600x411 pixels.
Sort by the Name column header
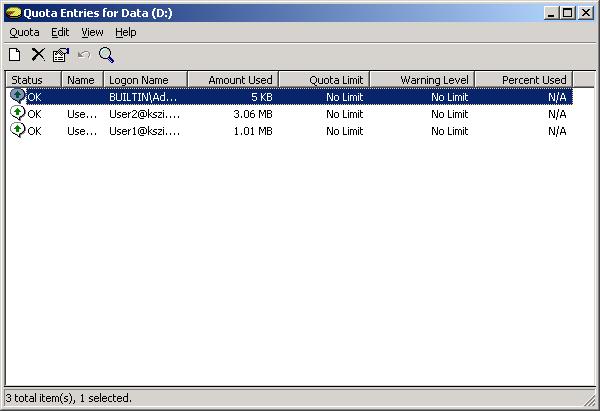[x=82, y=80]
